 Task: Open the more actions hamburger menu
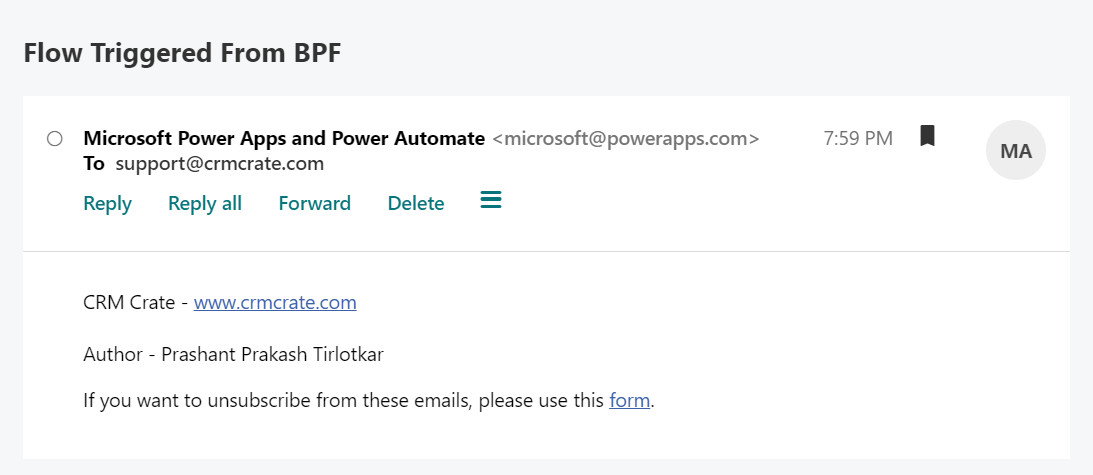490,201
